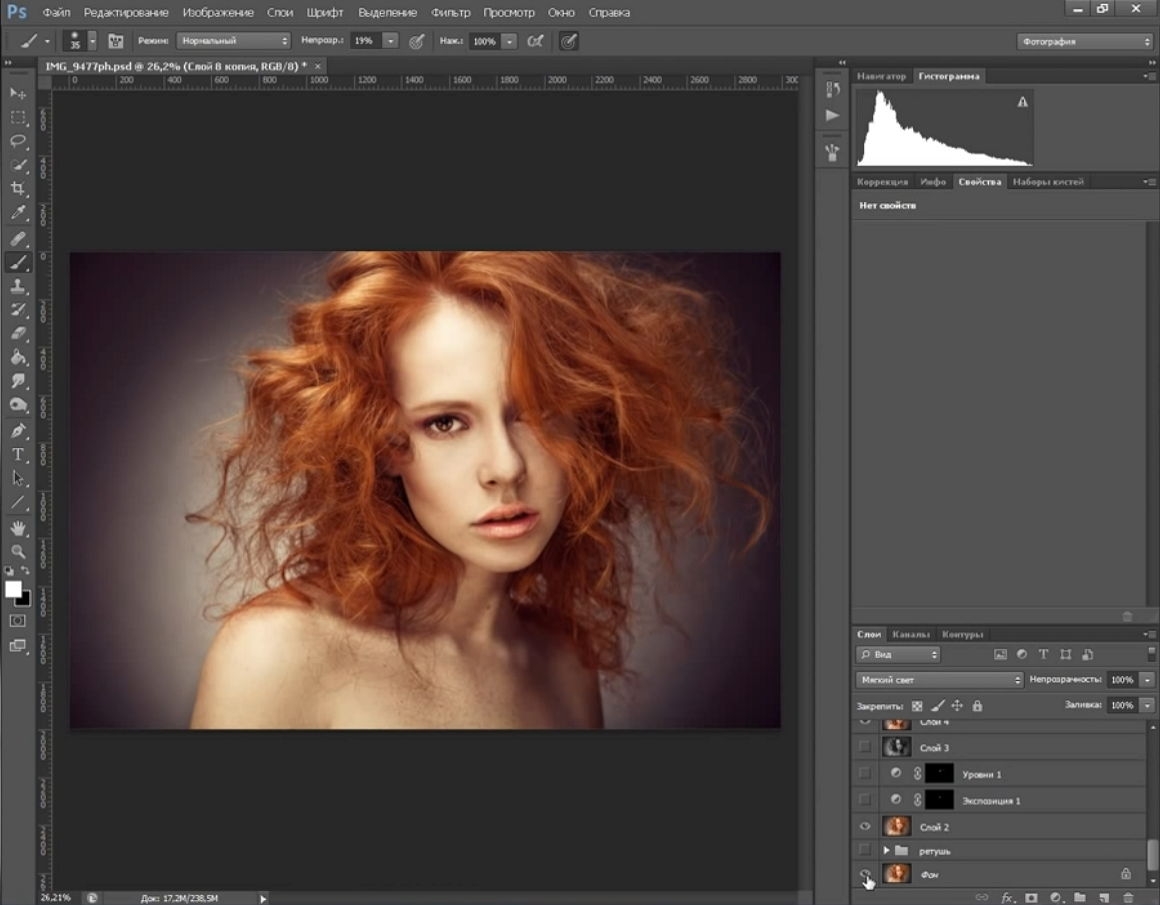
Task: Open workspace Фотография dropdown
Action: coord(1085,41)
